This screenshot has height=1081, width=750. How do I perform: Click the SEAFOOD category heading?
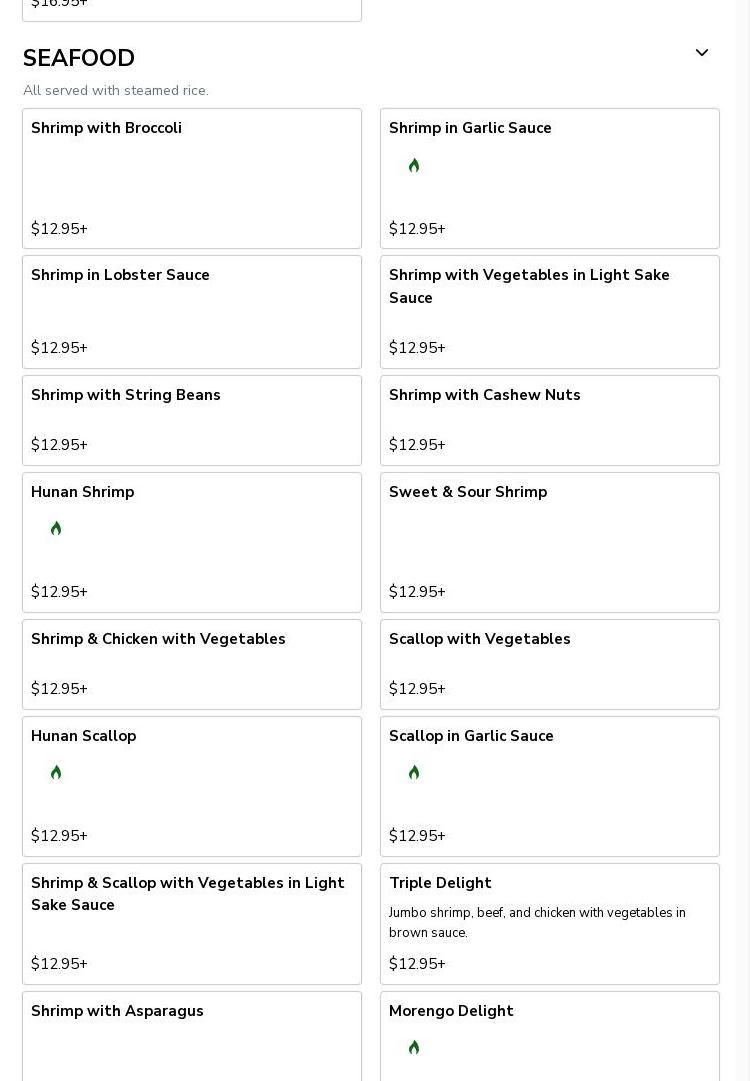(79, 59)
